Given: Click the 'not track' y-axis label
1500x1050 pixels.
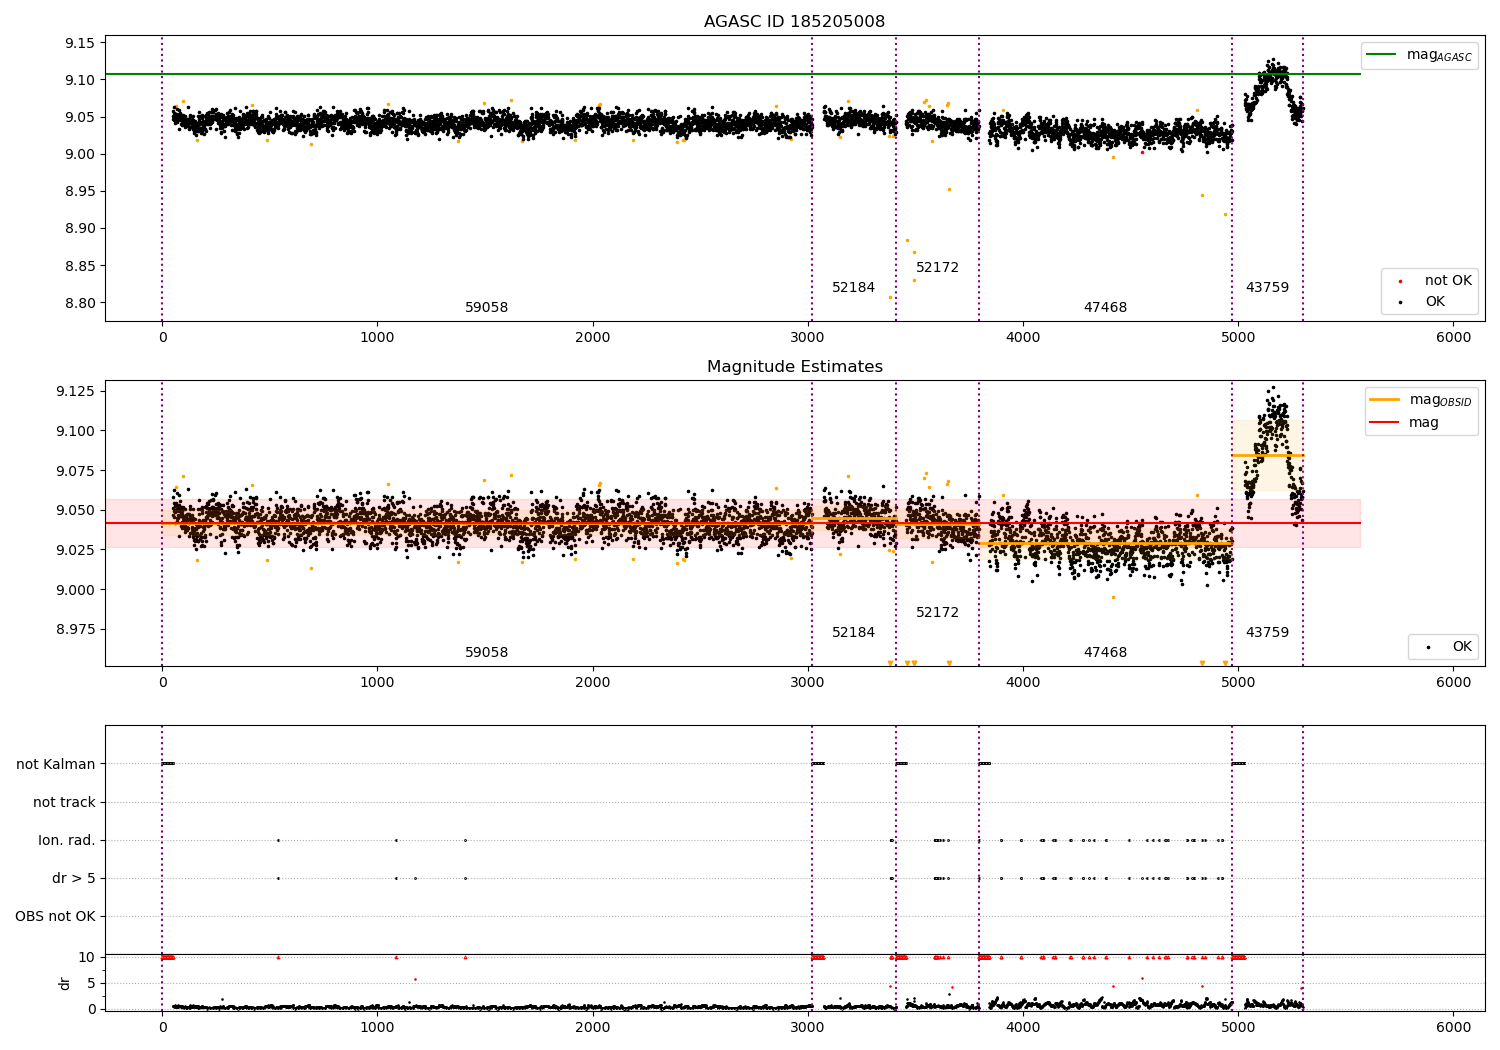Looking at the screenshot, I should (64, 802).
